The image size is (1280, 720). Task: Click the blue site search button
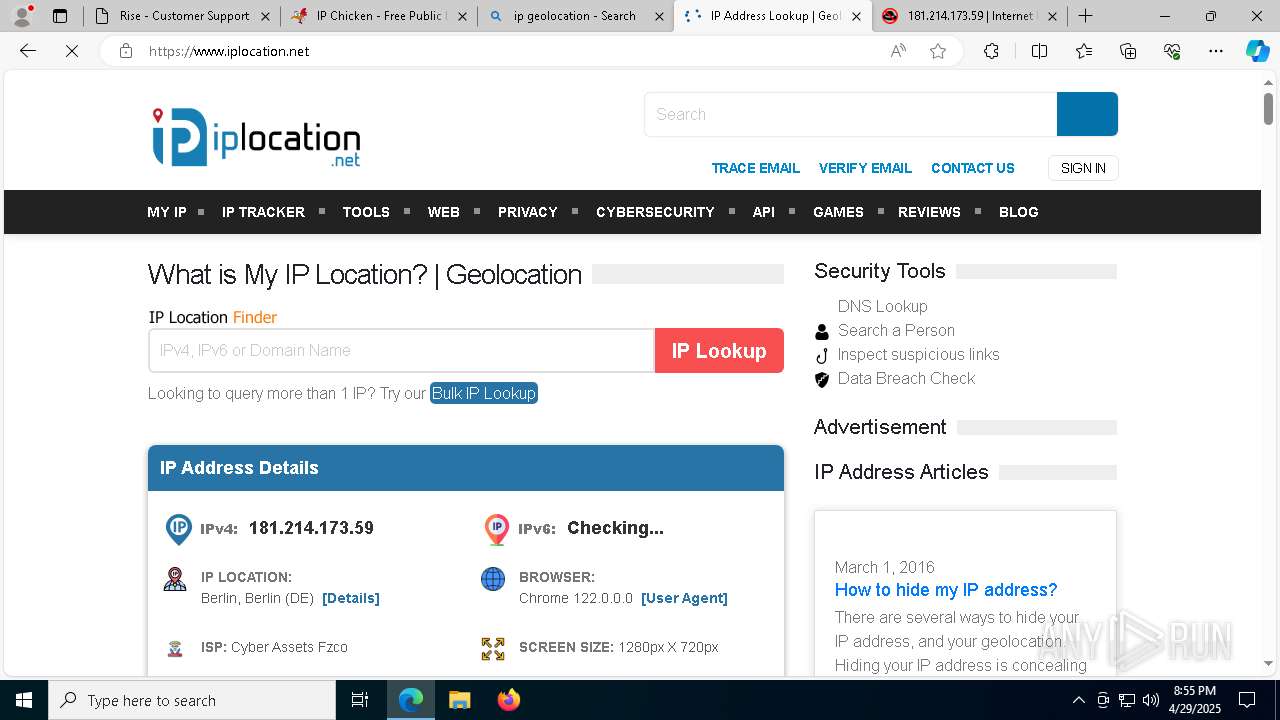point(1087,114)
